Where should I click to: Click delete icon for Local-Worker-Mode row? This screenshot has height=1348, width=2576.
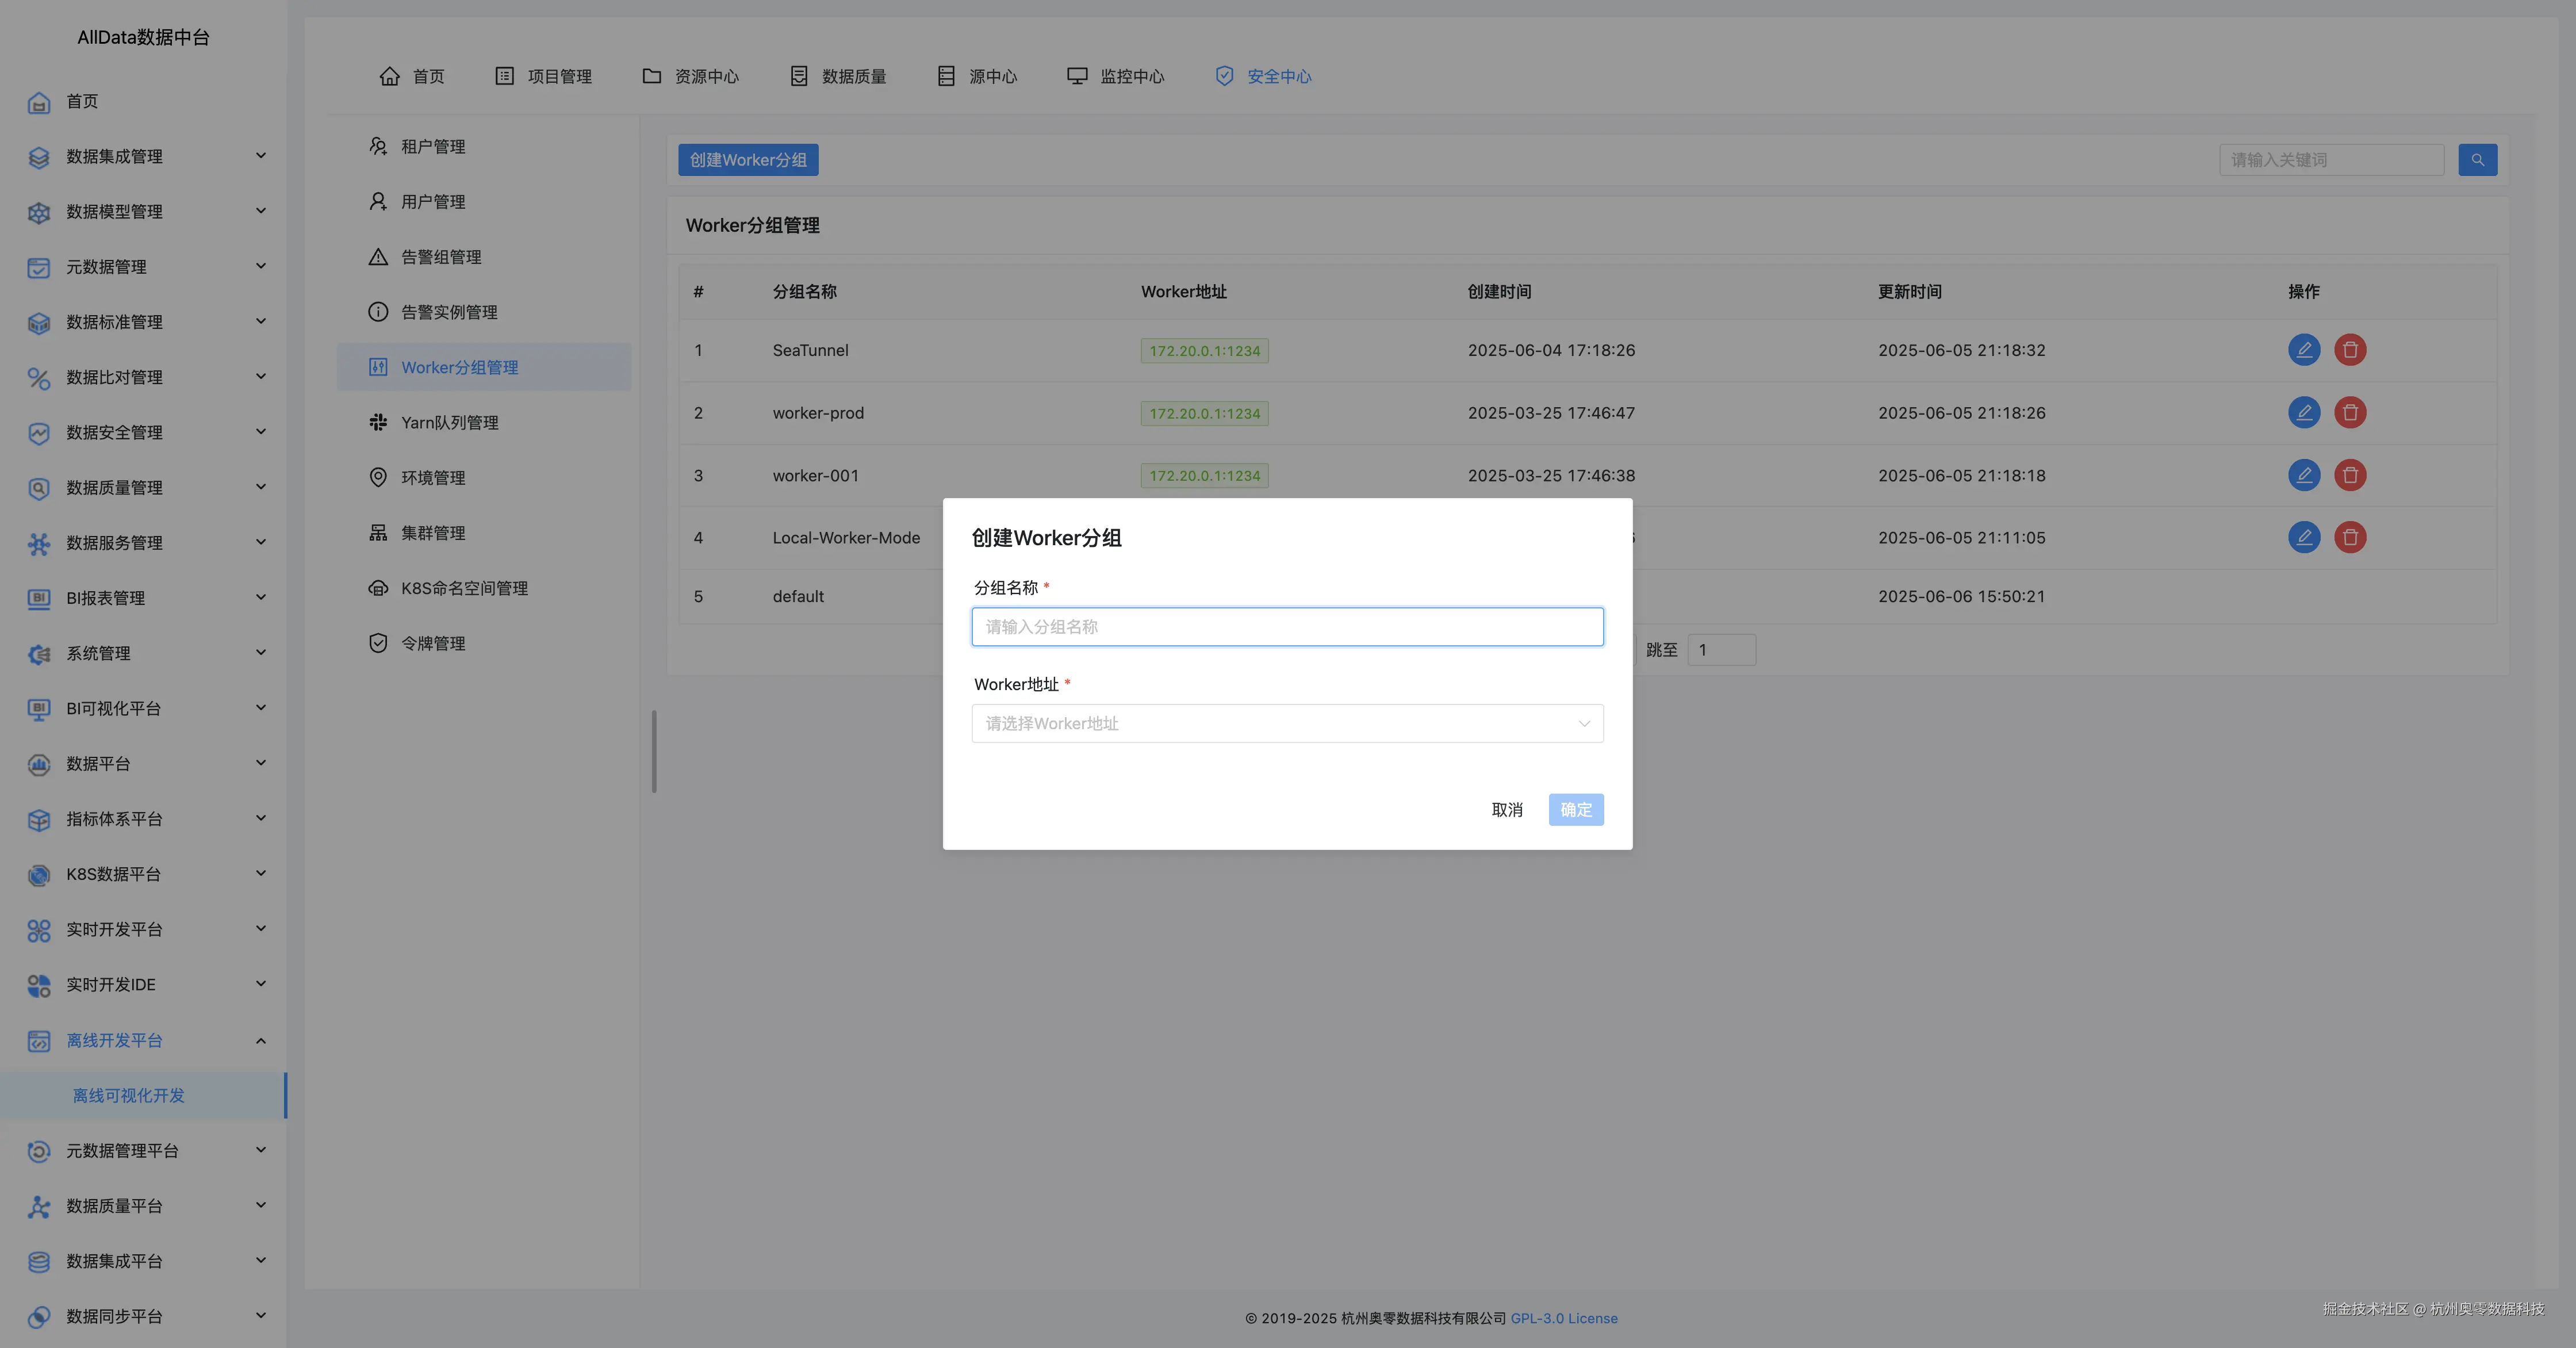2349,538
